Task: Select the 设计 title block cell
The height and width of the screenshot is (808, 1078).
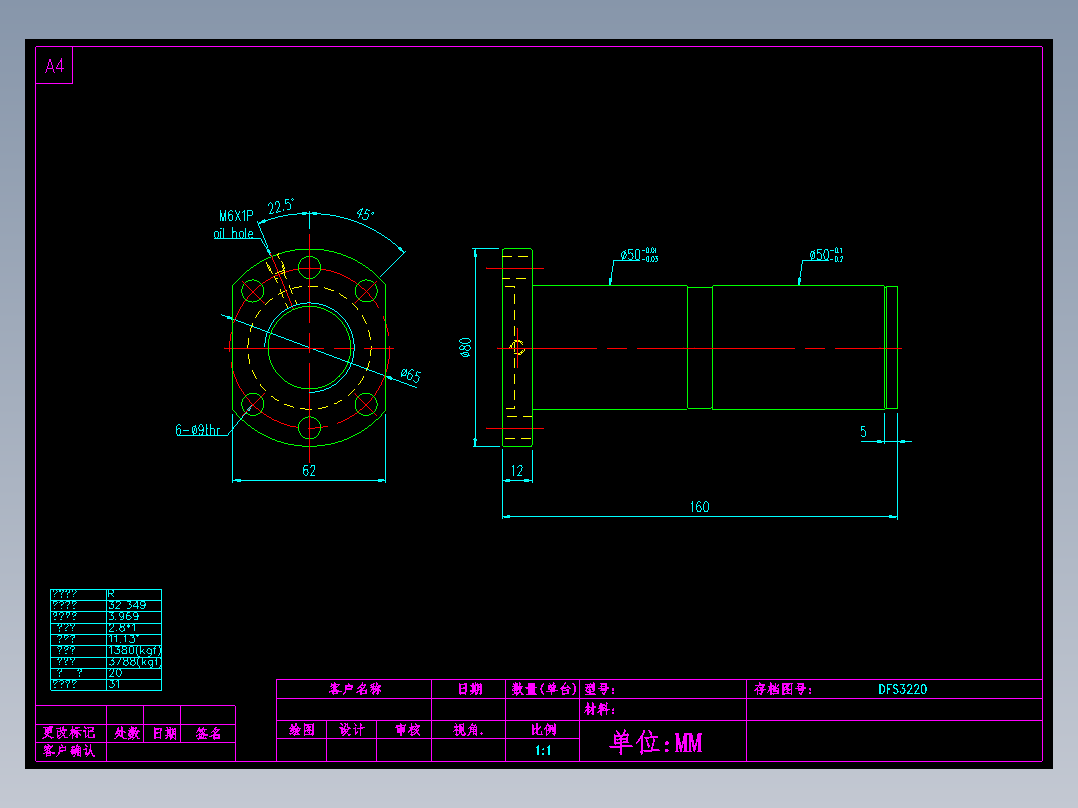Action: pyautogui.click(x=352, y=730)
